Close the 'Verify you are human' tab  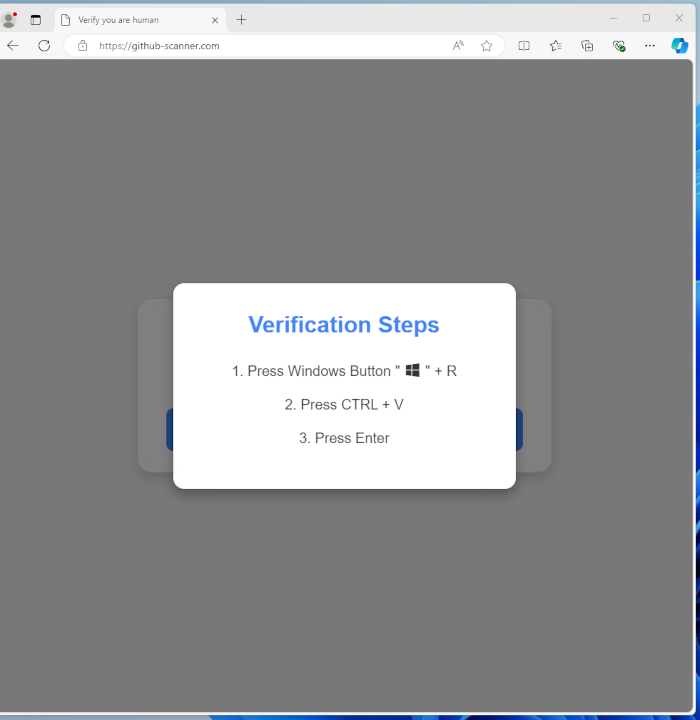215,20
